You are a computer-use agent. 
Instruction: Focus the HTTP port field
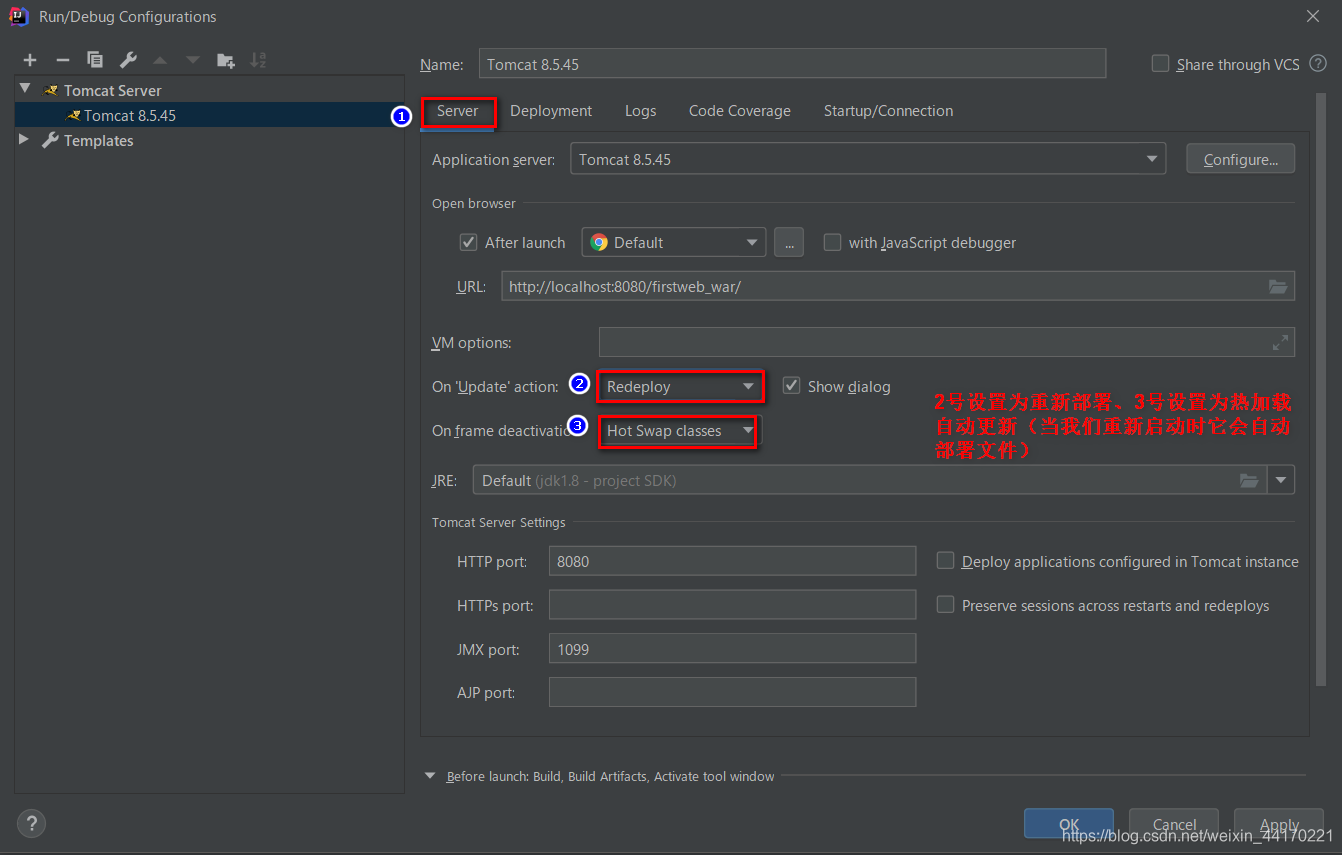point(733,561)
